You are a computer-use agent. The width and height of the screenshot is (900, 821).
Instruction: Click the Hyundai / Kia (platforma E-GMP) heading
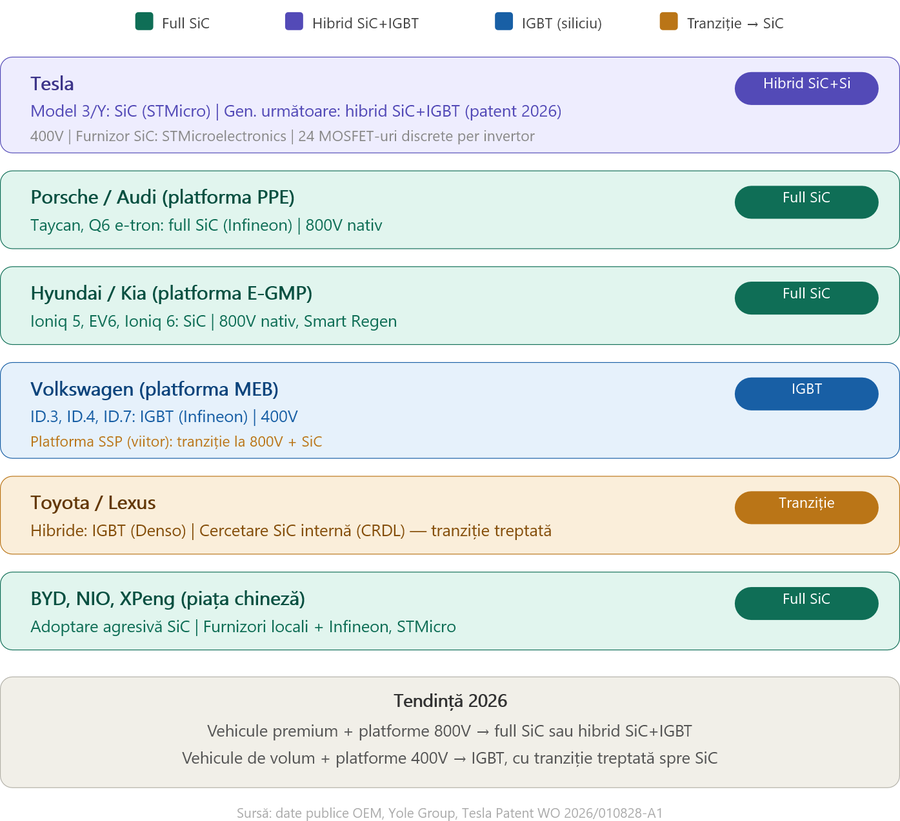click(x=171, y=293)
